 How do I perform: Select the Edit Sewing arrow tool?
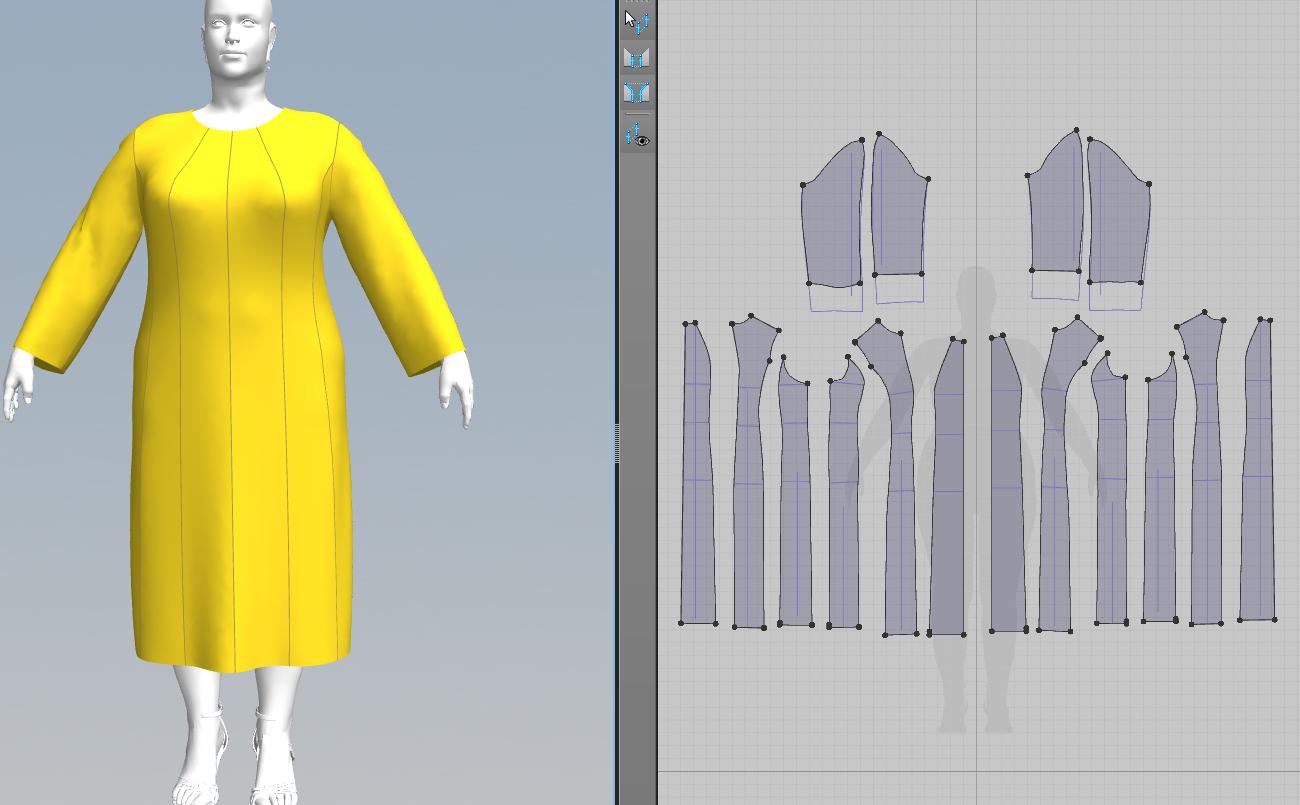[636, 21]
